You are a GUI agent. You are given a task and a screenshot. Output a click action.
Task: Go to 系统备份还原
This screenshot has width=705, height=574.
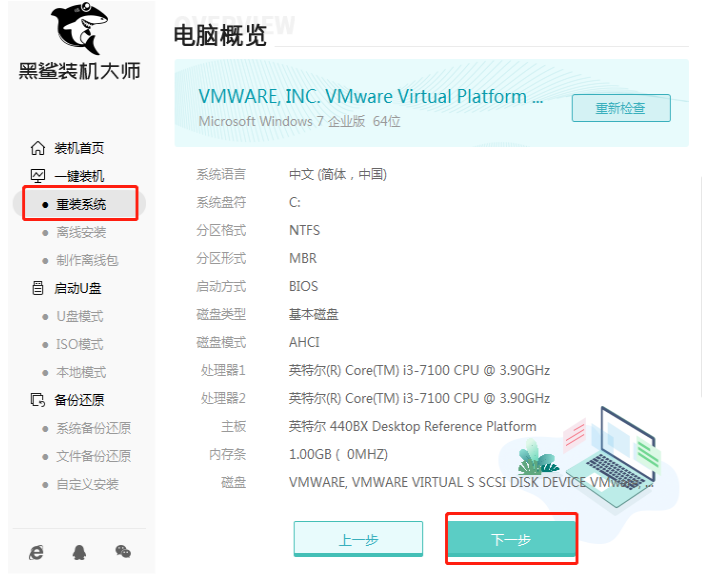click(x=93, y=428)
